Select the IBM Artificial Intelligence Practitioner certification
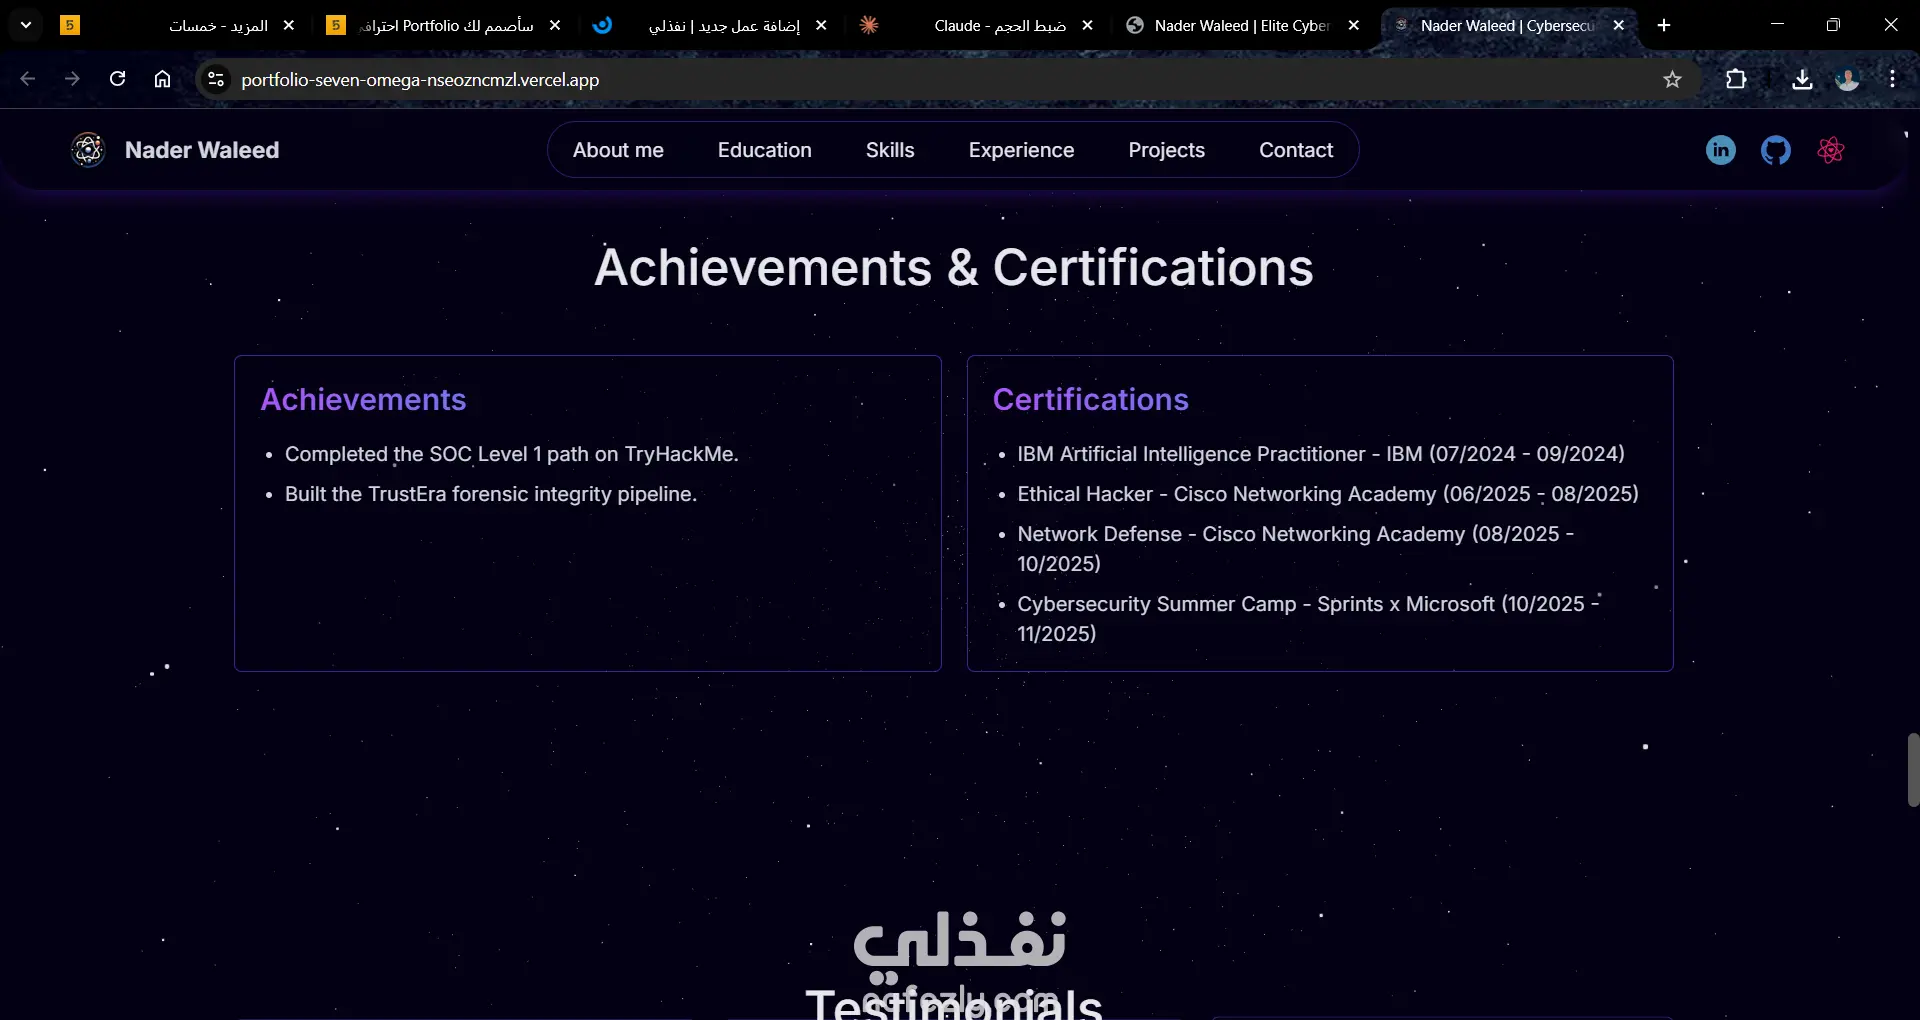1920x1020 pixels. coord(1321,454)
